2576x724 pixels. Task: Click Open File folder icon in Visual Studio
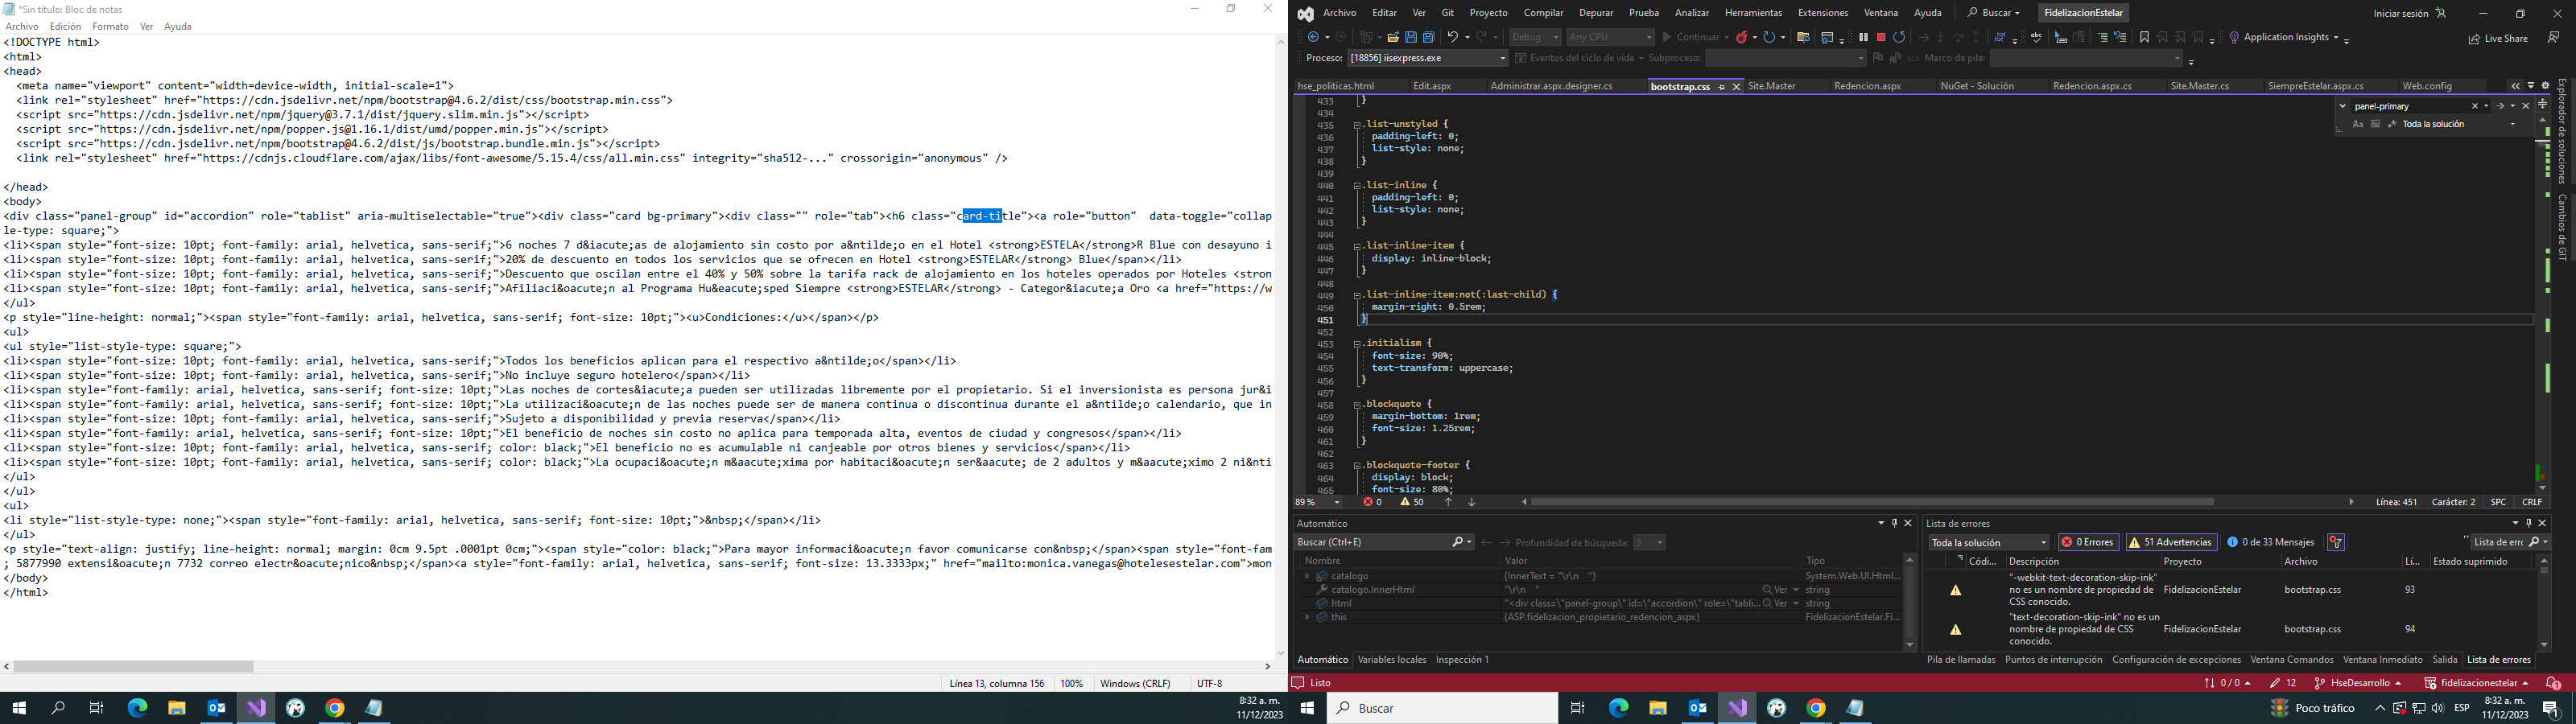tap(1393, 37)
